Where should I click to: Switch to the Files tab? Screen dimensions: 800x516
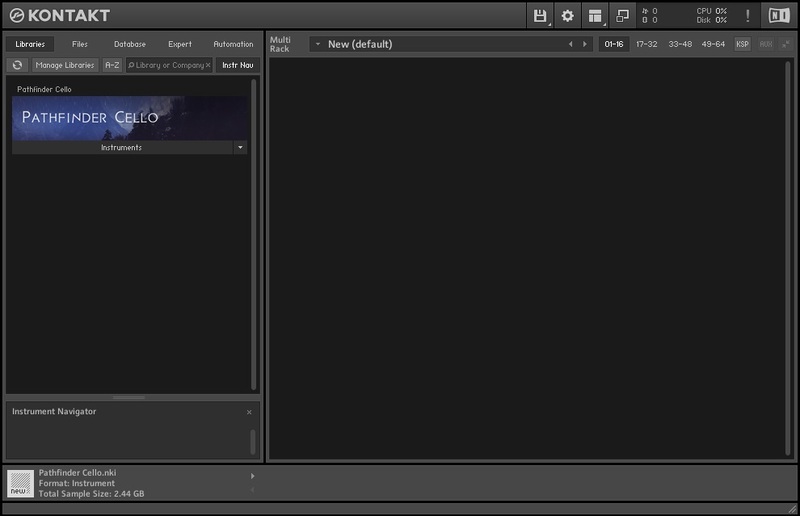coord(80,44)
